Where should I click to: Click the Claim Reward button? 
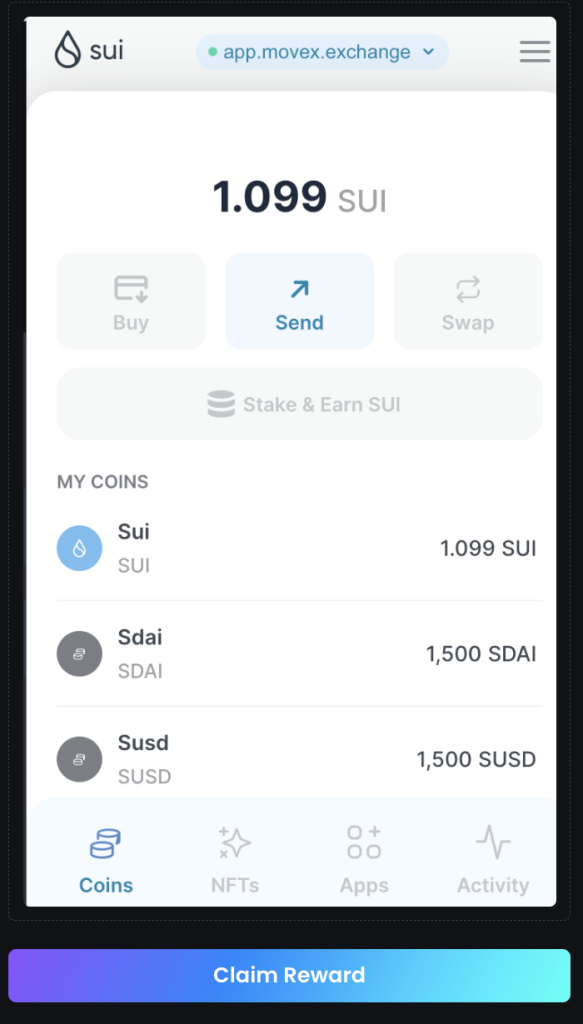289,975
